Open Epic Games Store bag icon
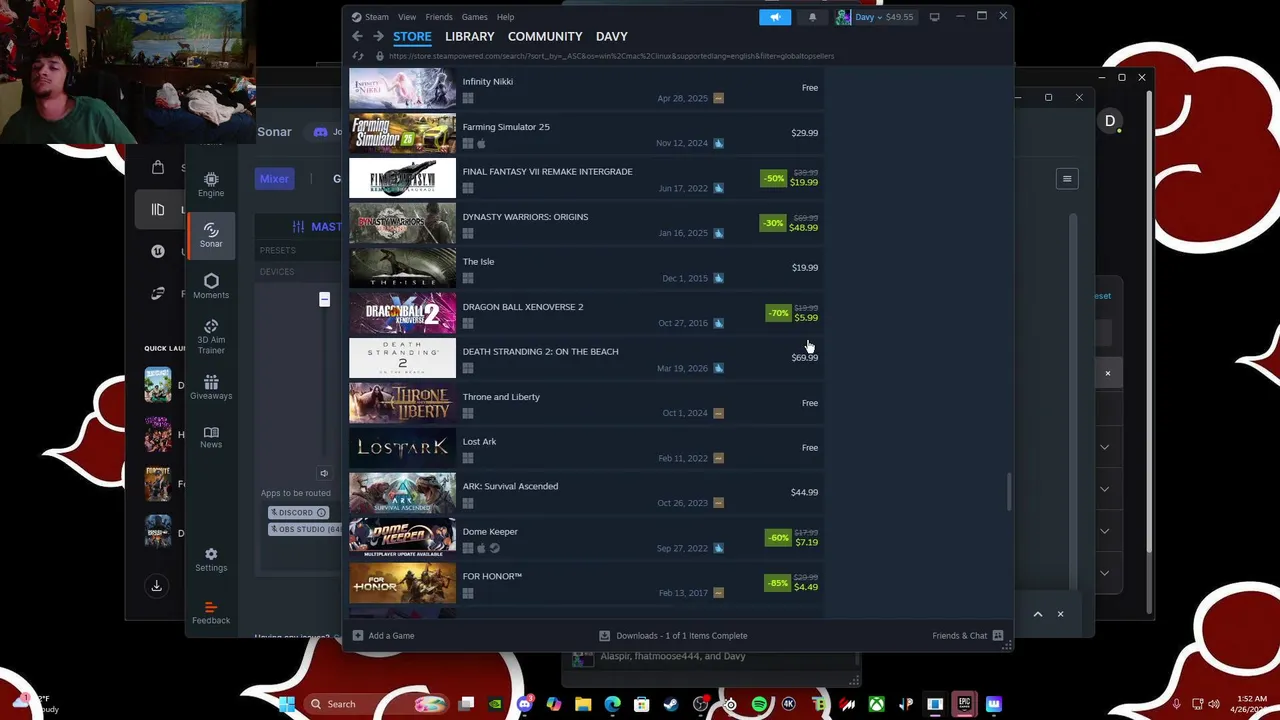This screenshot has width=1280, height=720. [158, 167]
